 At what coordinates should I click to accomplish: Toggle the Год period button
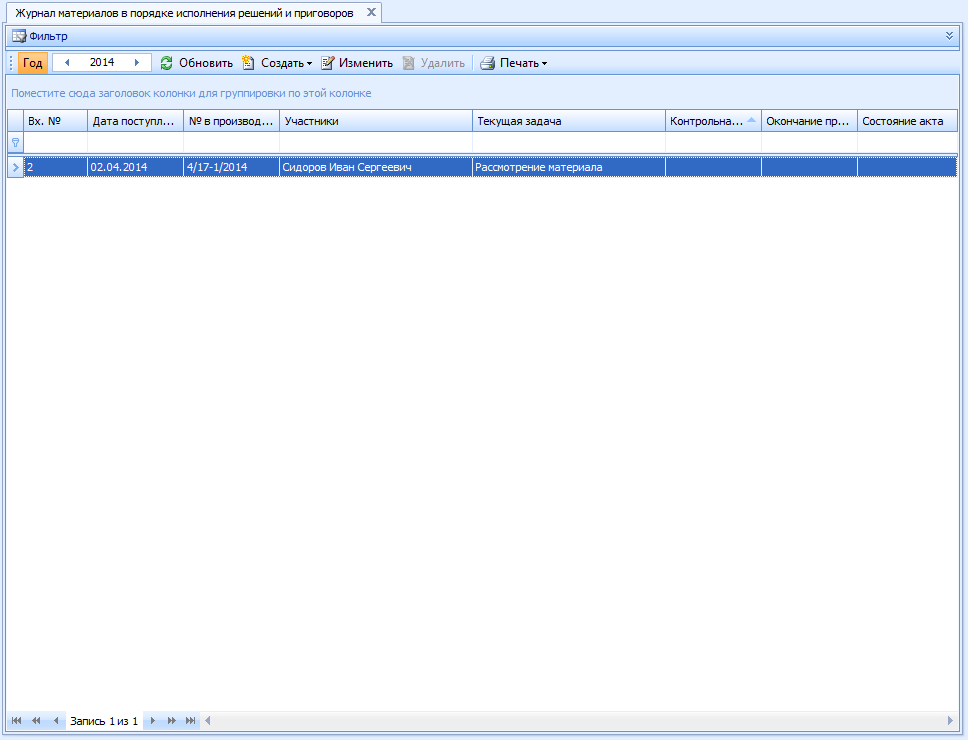(33, 63)
